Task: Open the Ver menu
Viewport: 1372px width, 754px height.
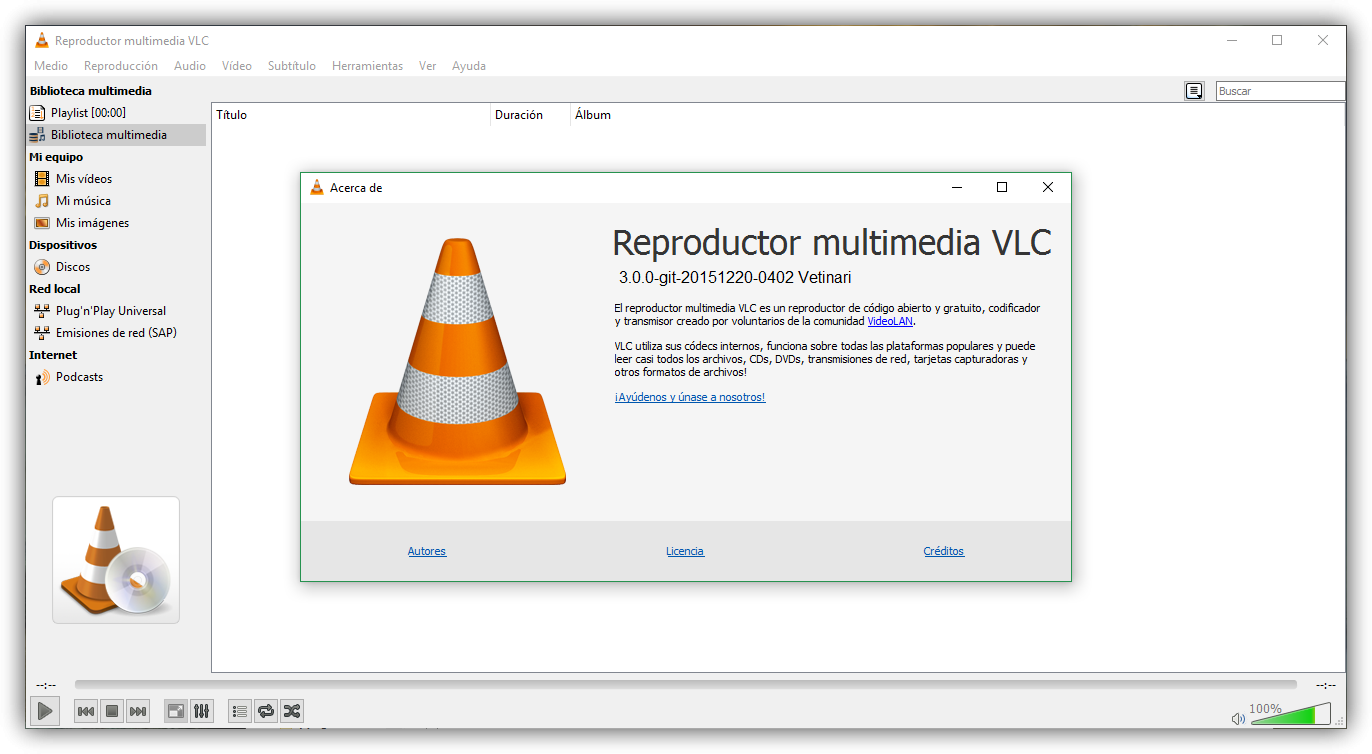Action: [x=428, y=66]
